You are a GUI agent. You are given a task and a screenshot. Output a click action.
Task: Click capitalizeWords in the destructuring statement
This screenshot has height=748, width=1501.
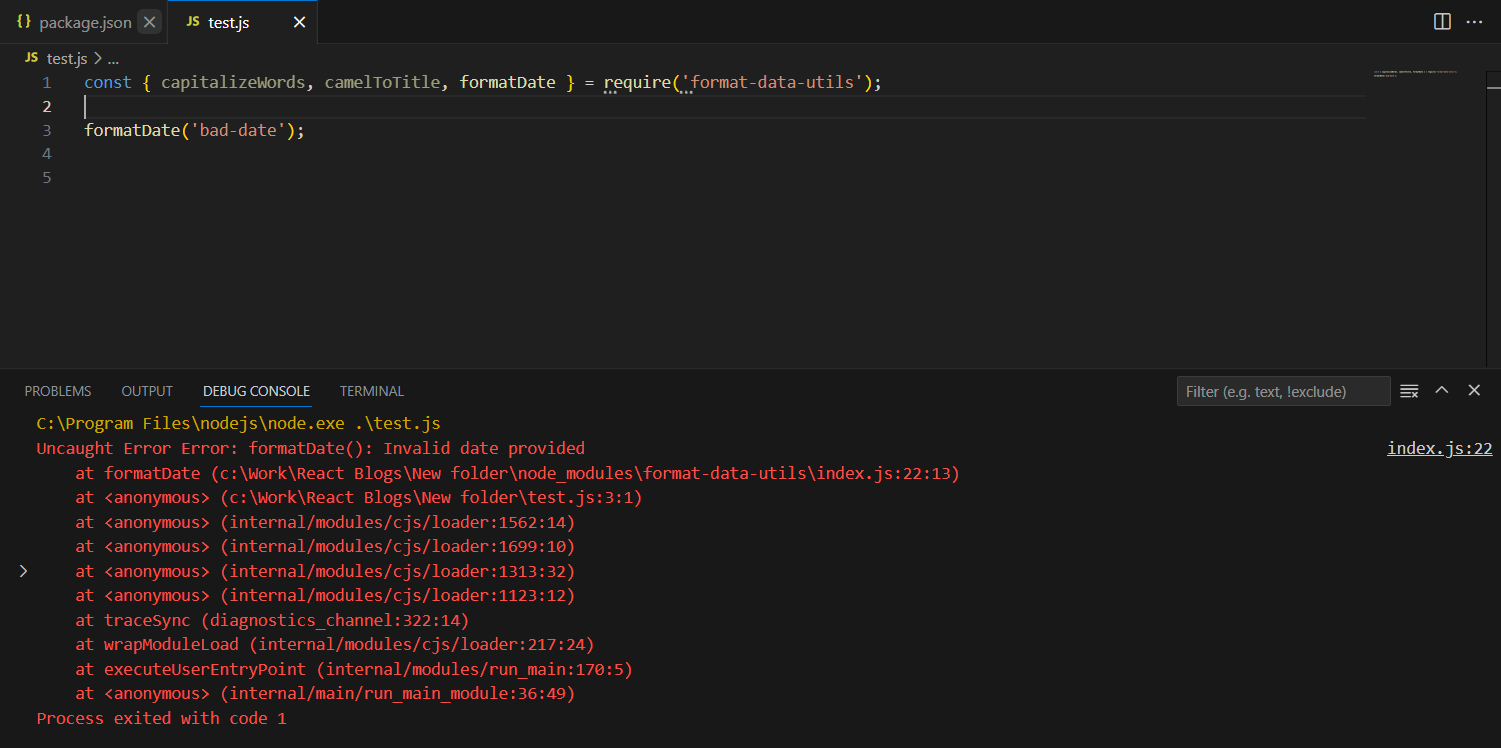[x=233, y=83]
